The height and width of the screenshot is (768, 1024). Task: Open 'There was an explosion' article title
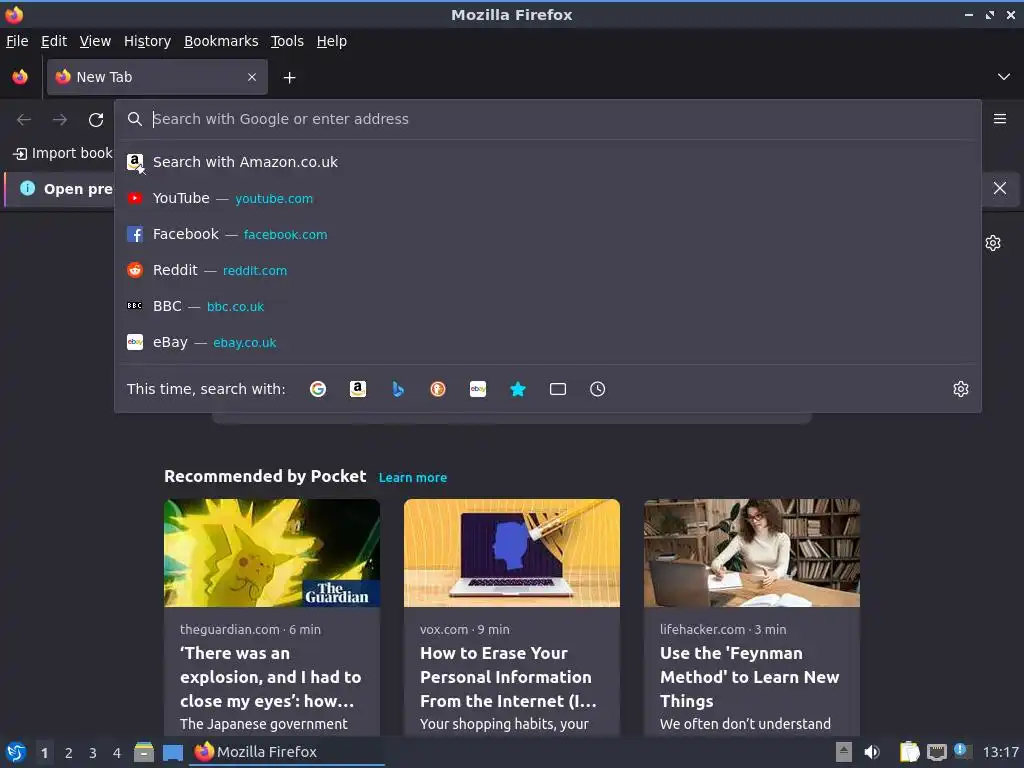[270, 677]
